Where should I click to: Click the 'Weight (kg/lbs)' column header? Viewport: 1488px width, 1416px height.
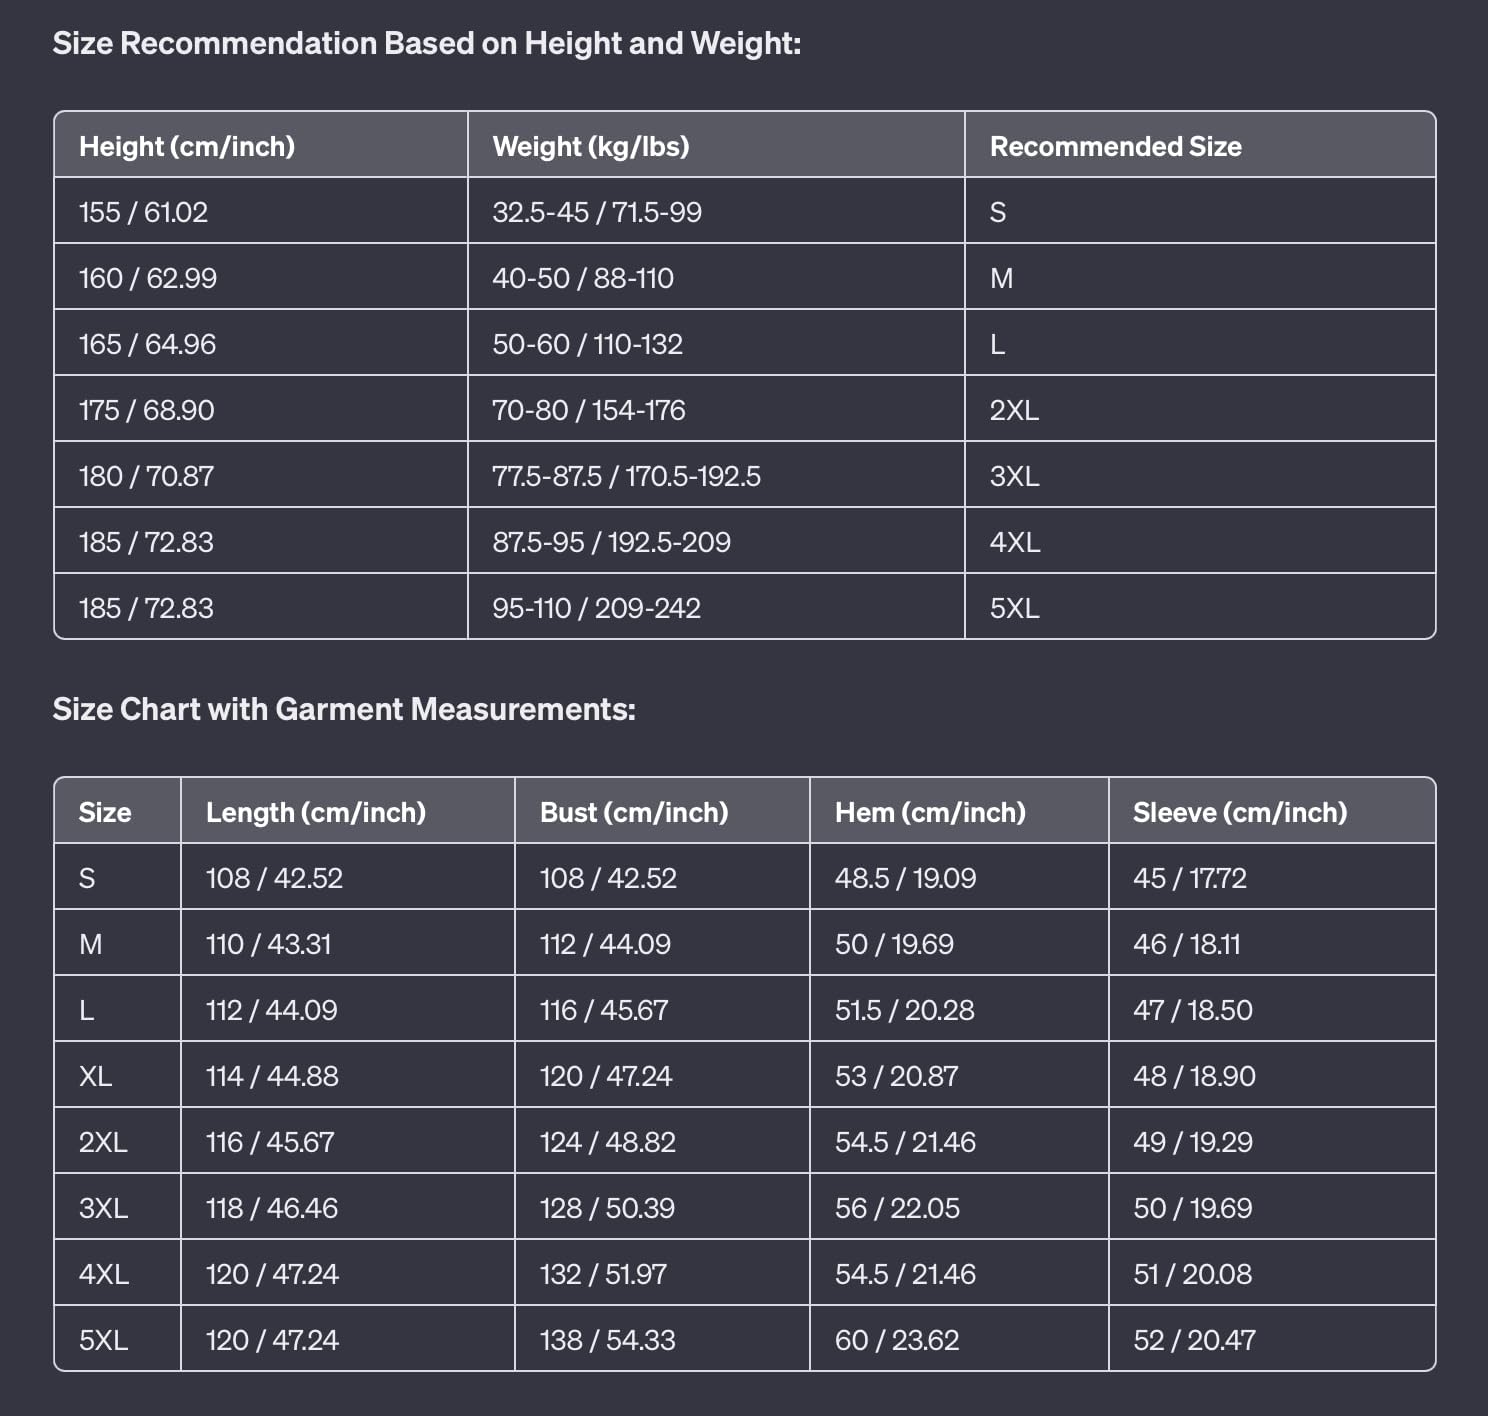pyautogui.click(x=591, y=146)
